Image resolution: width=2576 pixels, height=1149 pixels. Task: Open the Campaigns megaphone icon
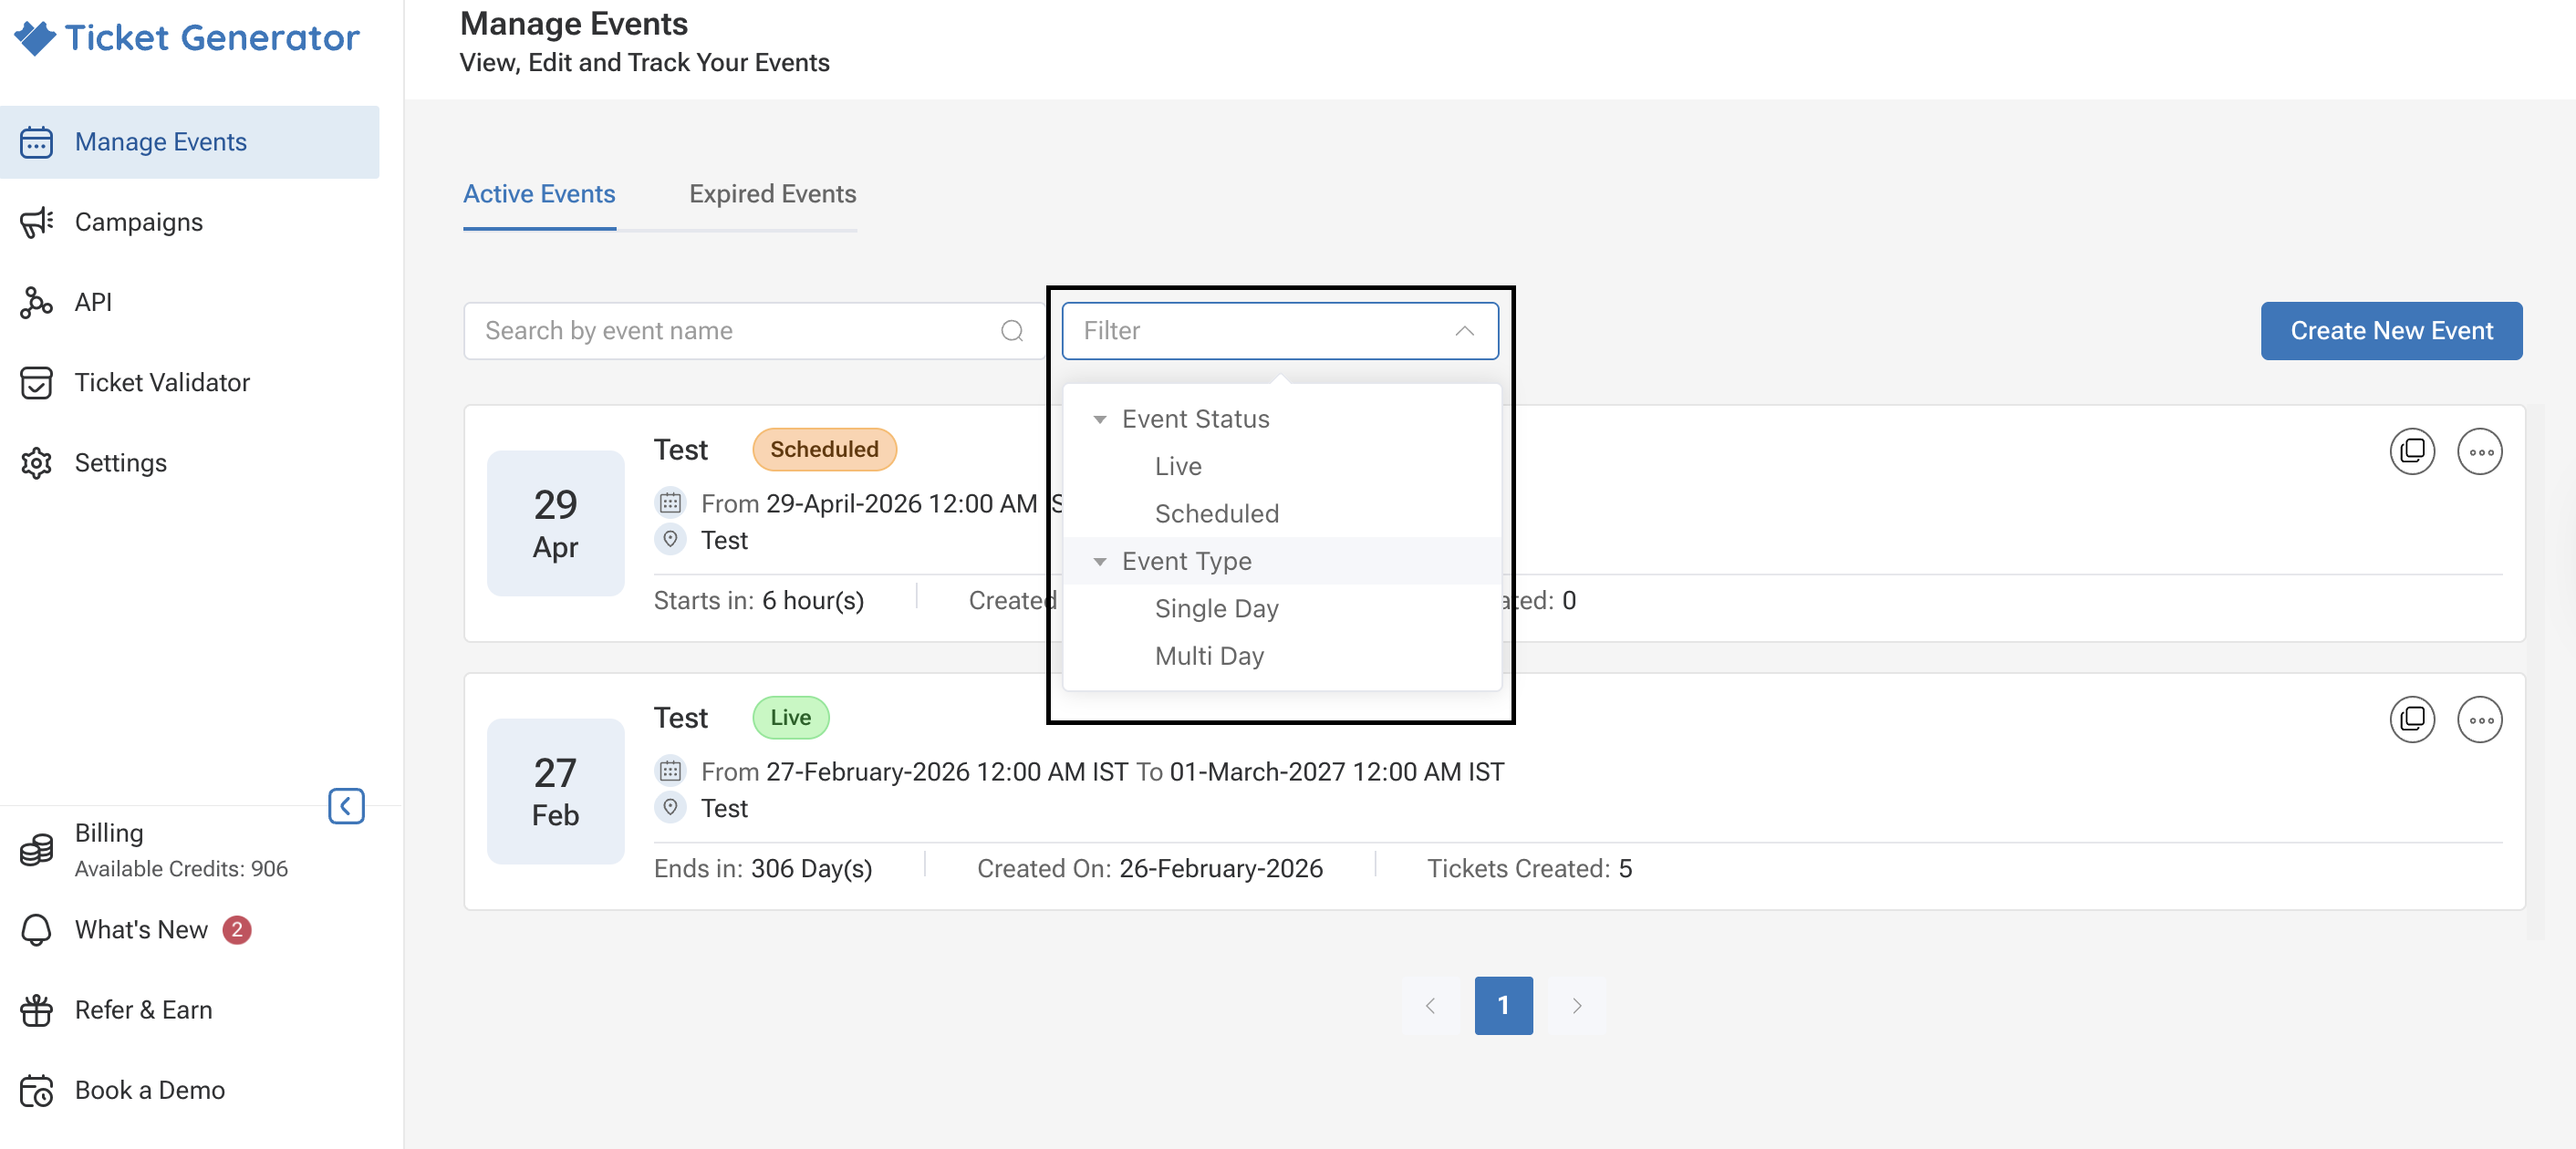pos(37,222)
